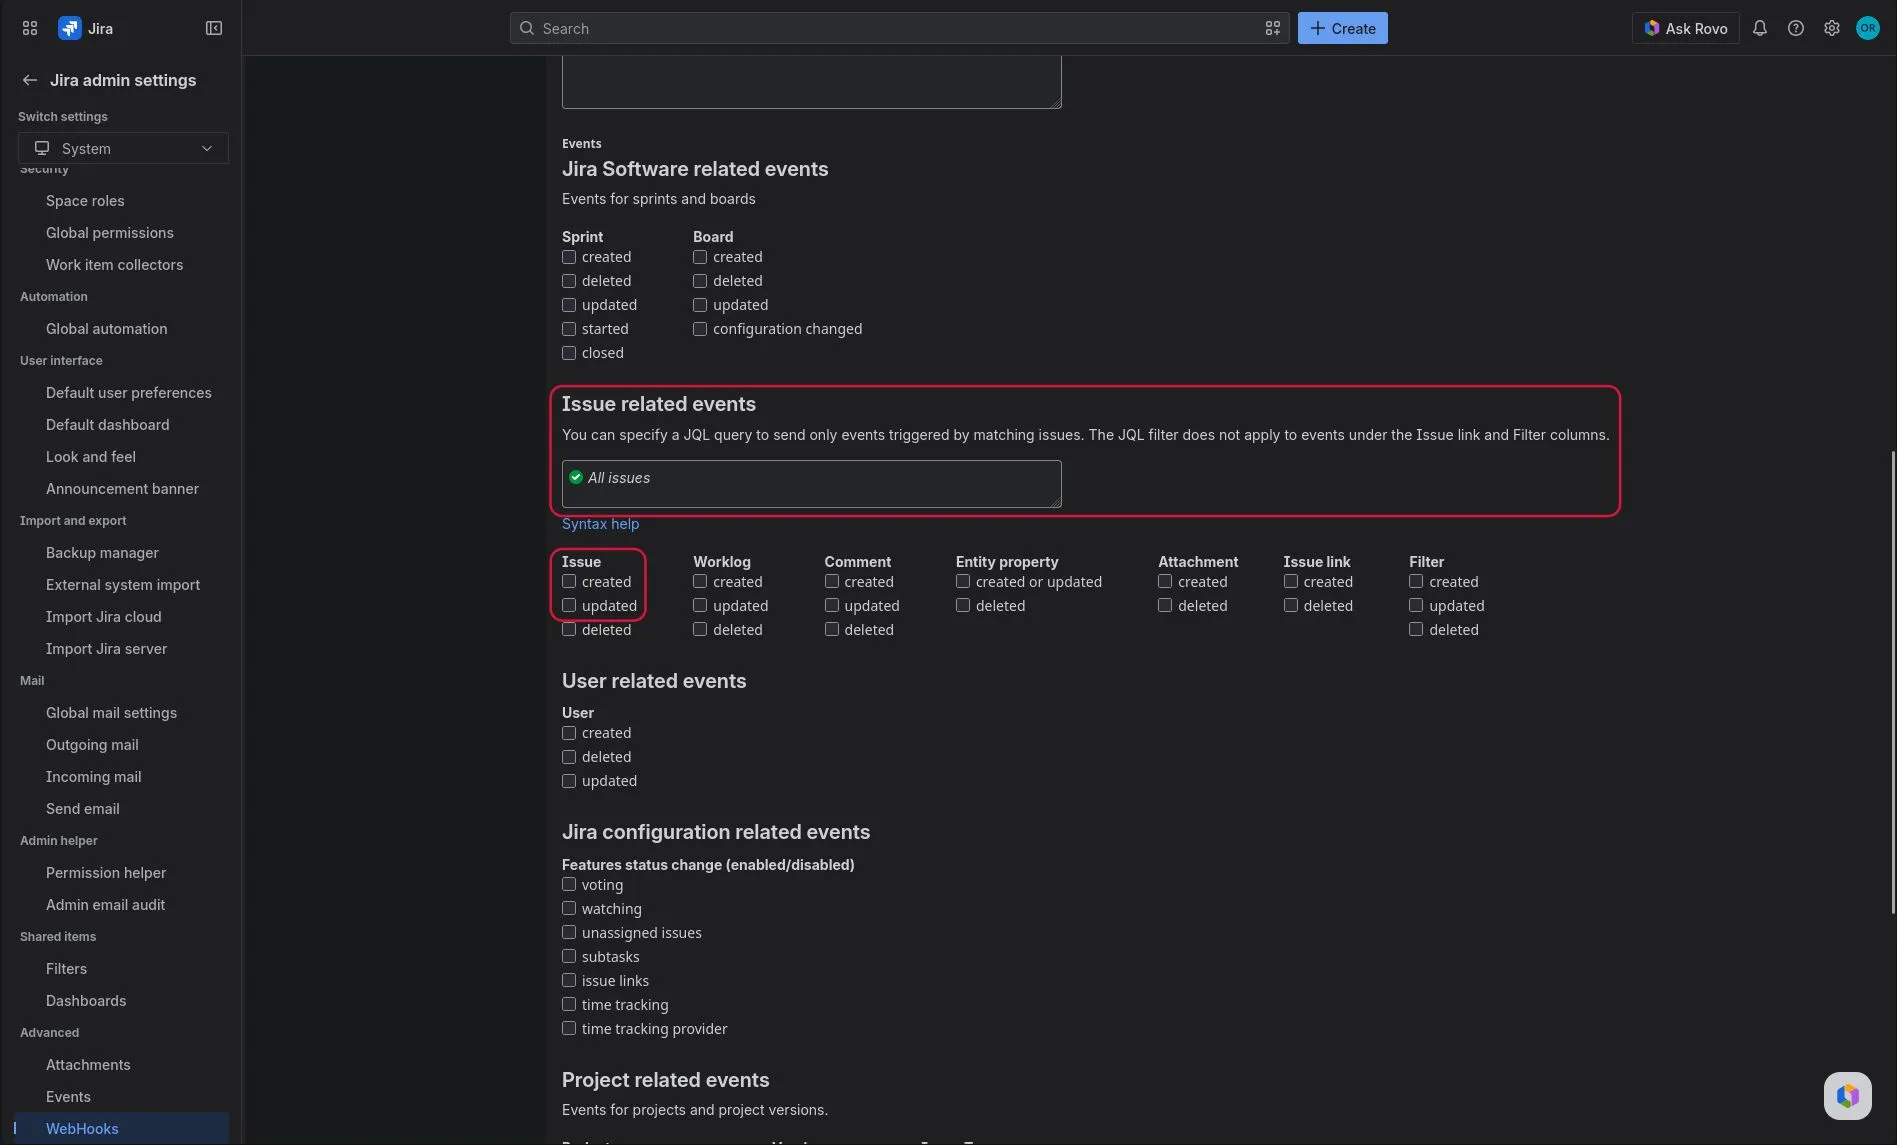Enable Issue created event
The height and width of the screenshot is (1145, 1897).
coord(569,581)
